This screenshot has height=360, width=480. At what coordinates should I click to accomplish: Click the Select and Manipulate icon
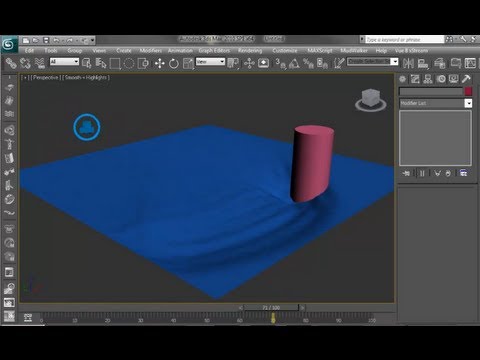249,63
